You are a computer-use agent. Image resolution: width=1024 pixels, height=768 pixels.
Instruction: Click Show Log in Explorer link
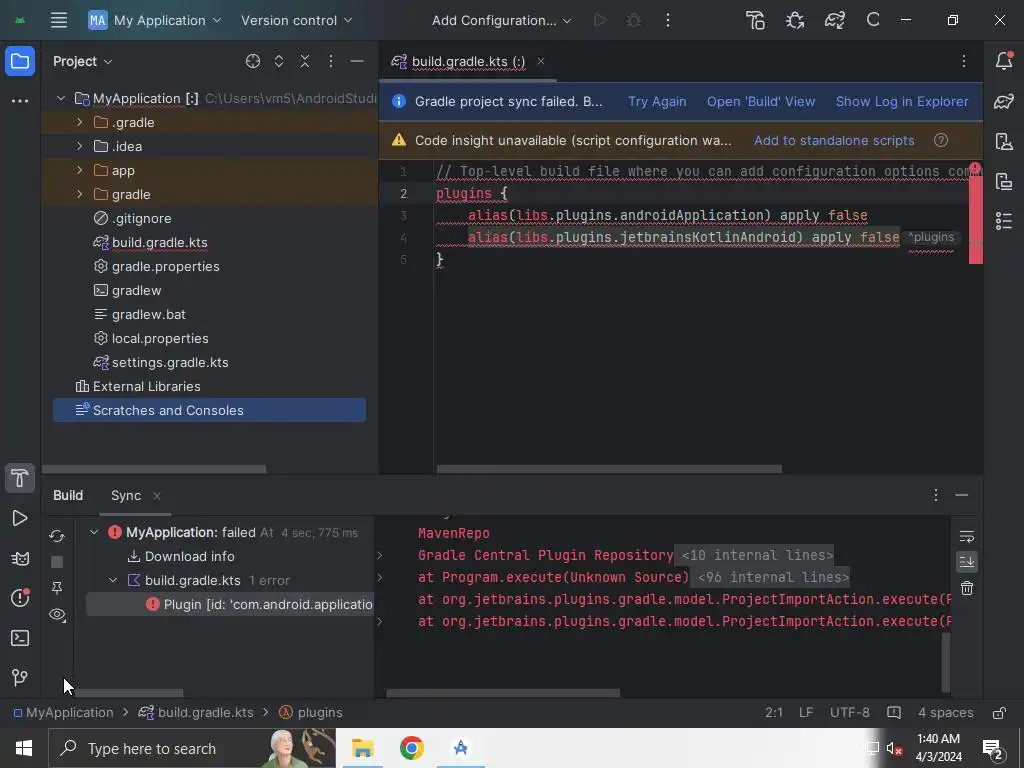click(x=902, y=101)
